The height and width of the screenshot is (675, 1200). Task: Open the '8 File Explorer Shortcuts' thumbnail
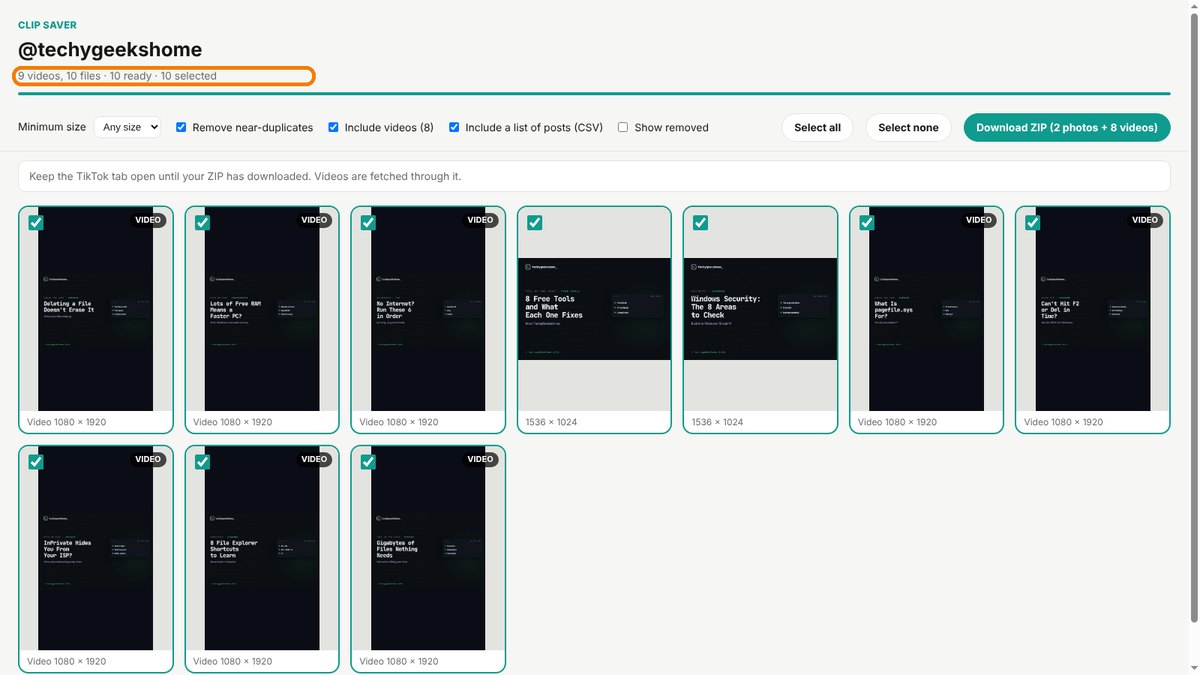pos(262,548)
